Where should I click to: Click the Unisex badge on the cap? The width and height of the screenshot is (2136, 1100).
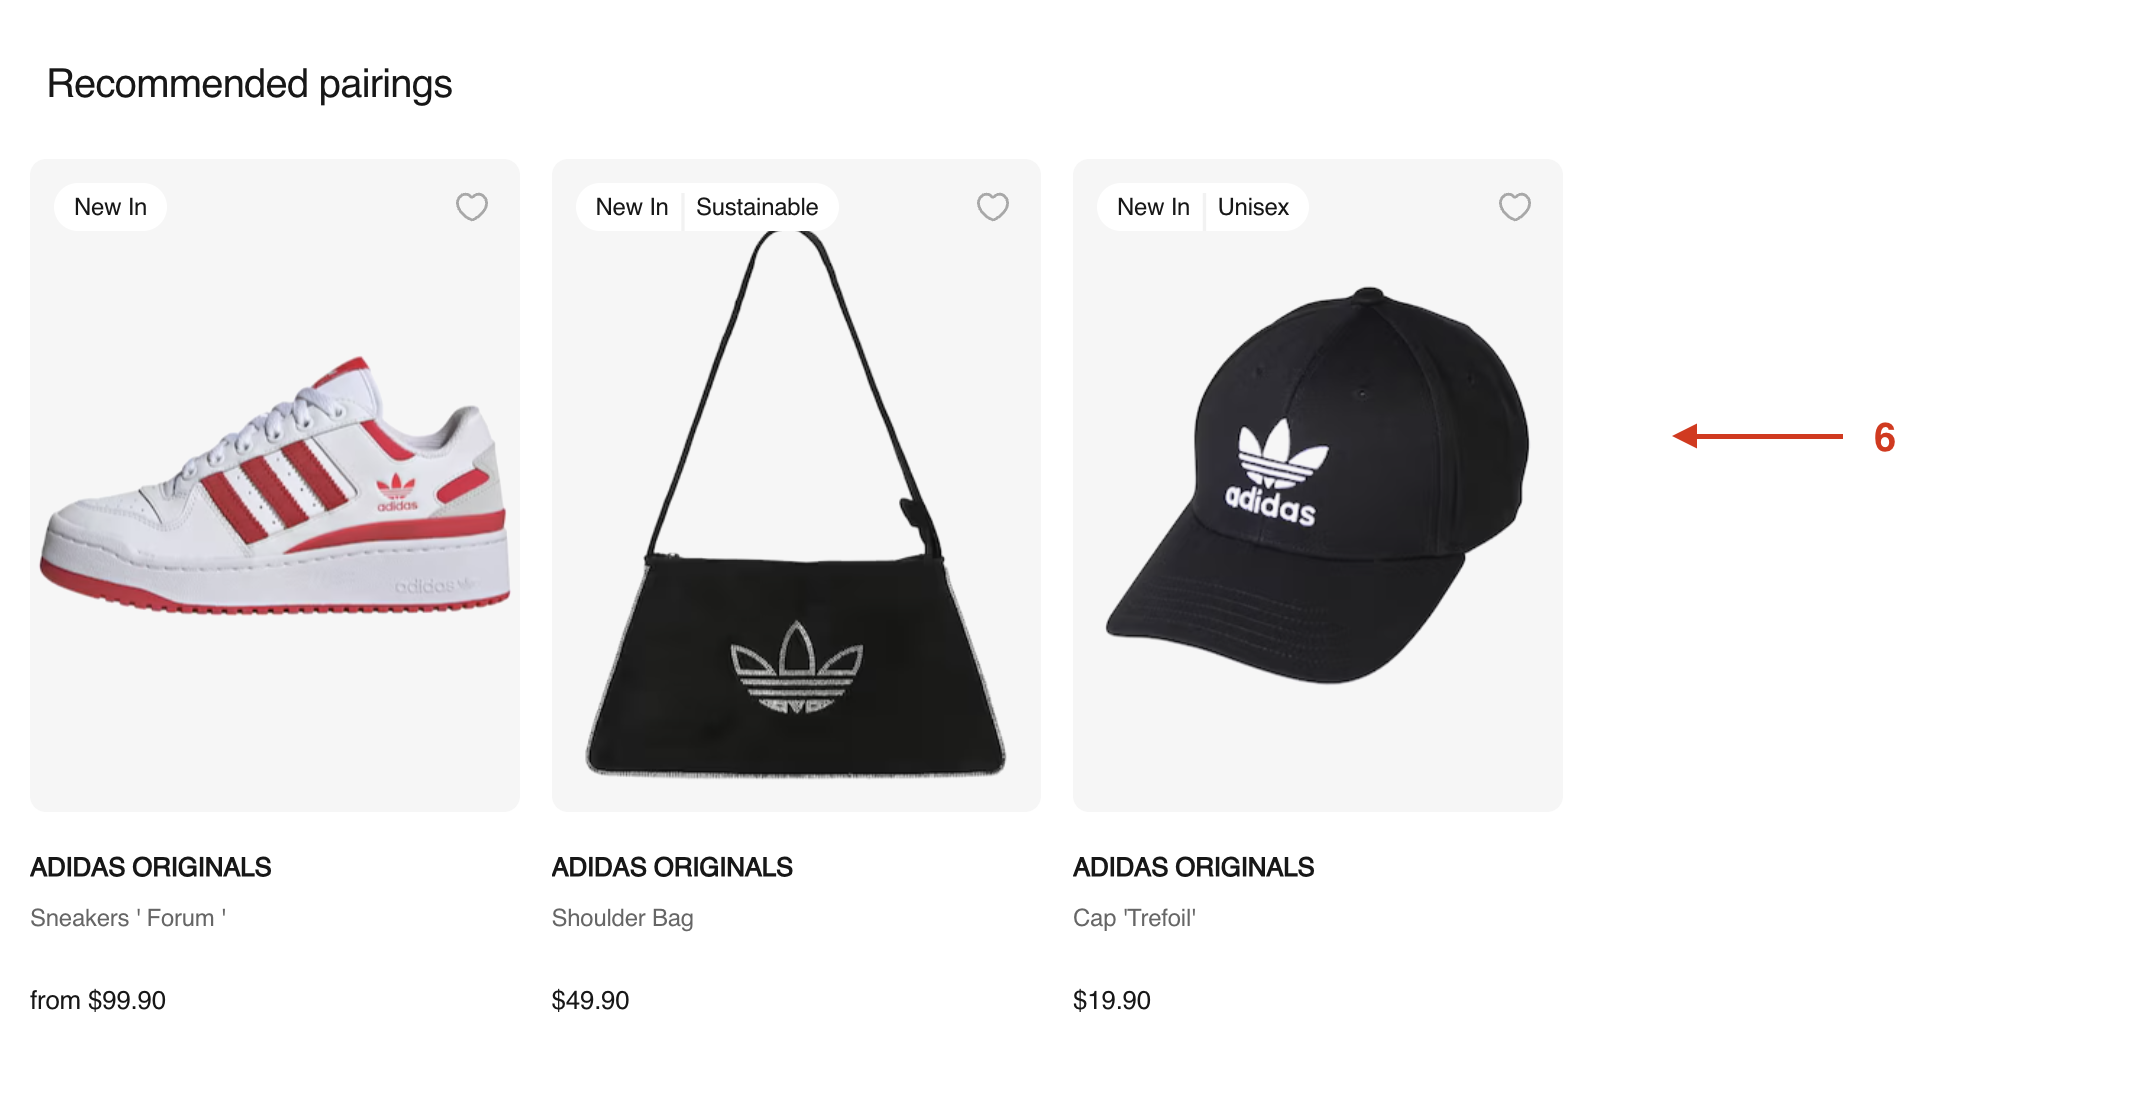point(1253,207)
